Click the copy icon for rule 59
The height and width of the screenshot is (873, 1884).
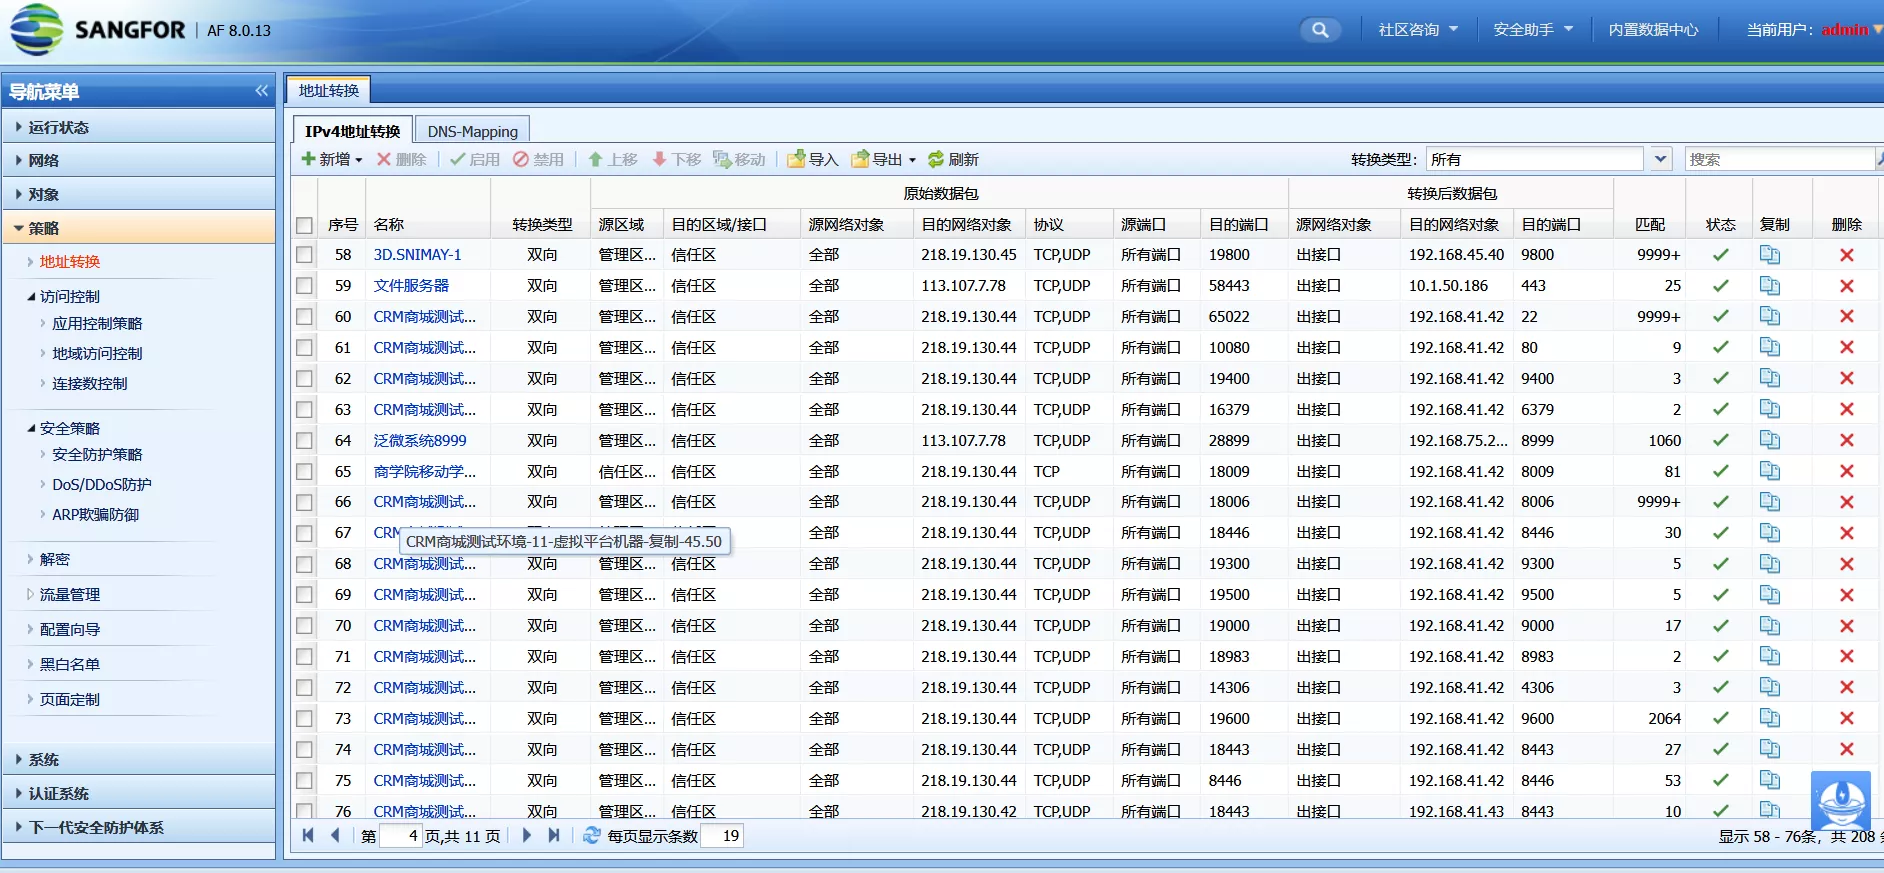pos(1769,286)
